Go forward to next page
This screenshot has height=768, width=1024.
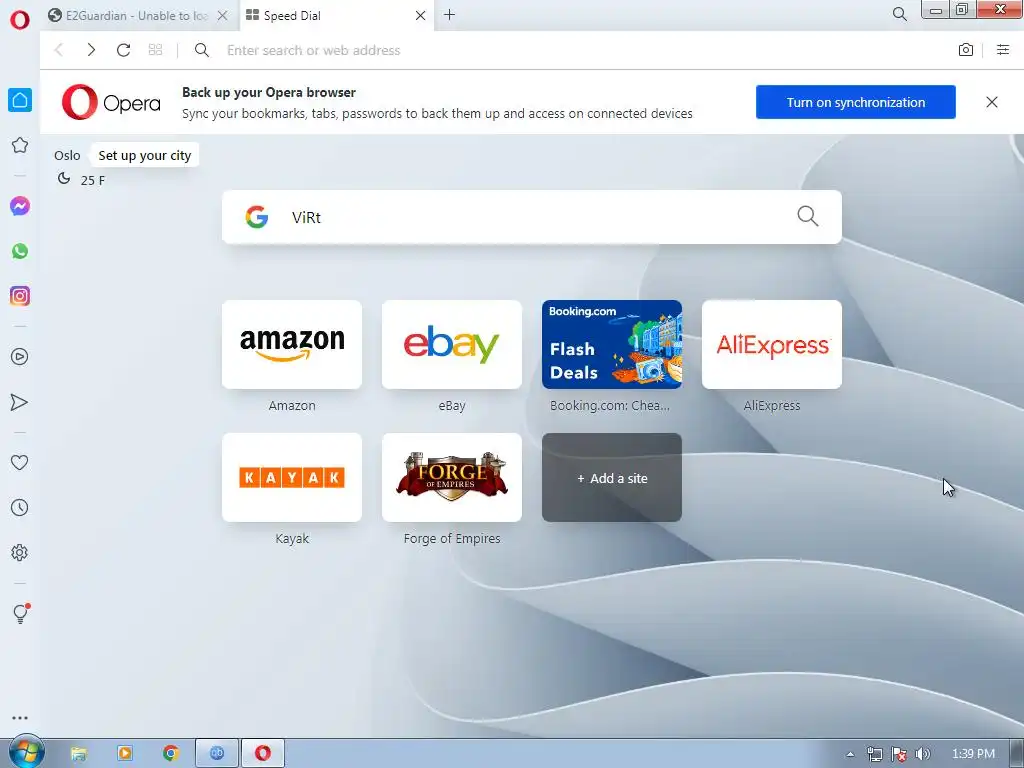[91, 50]
